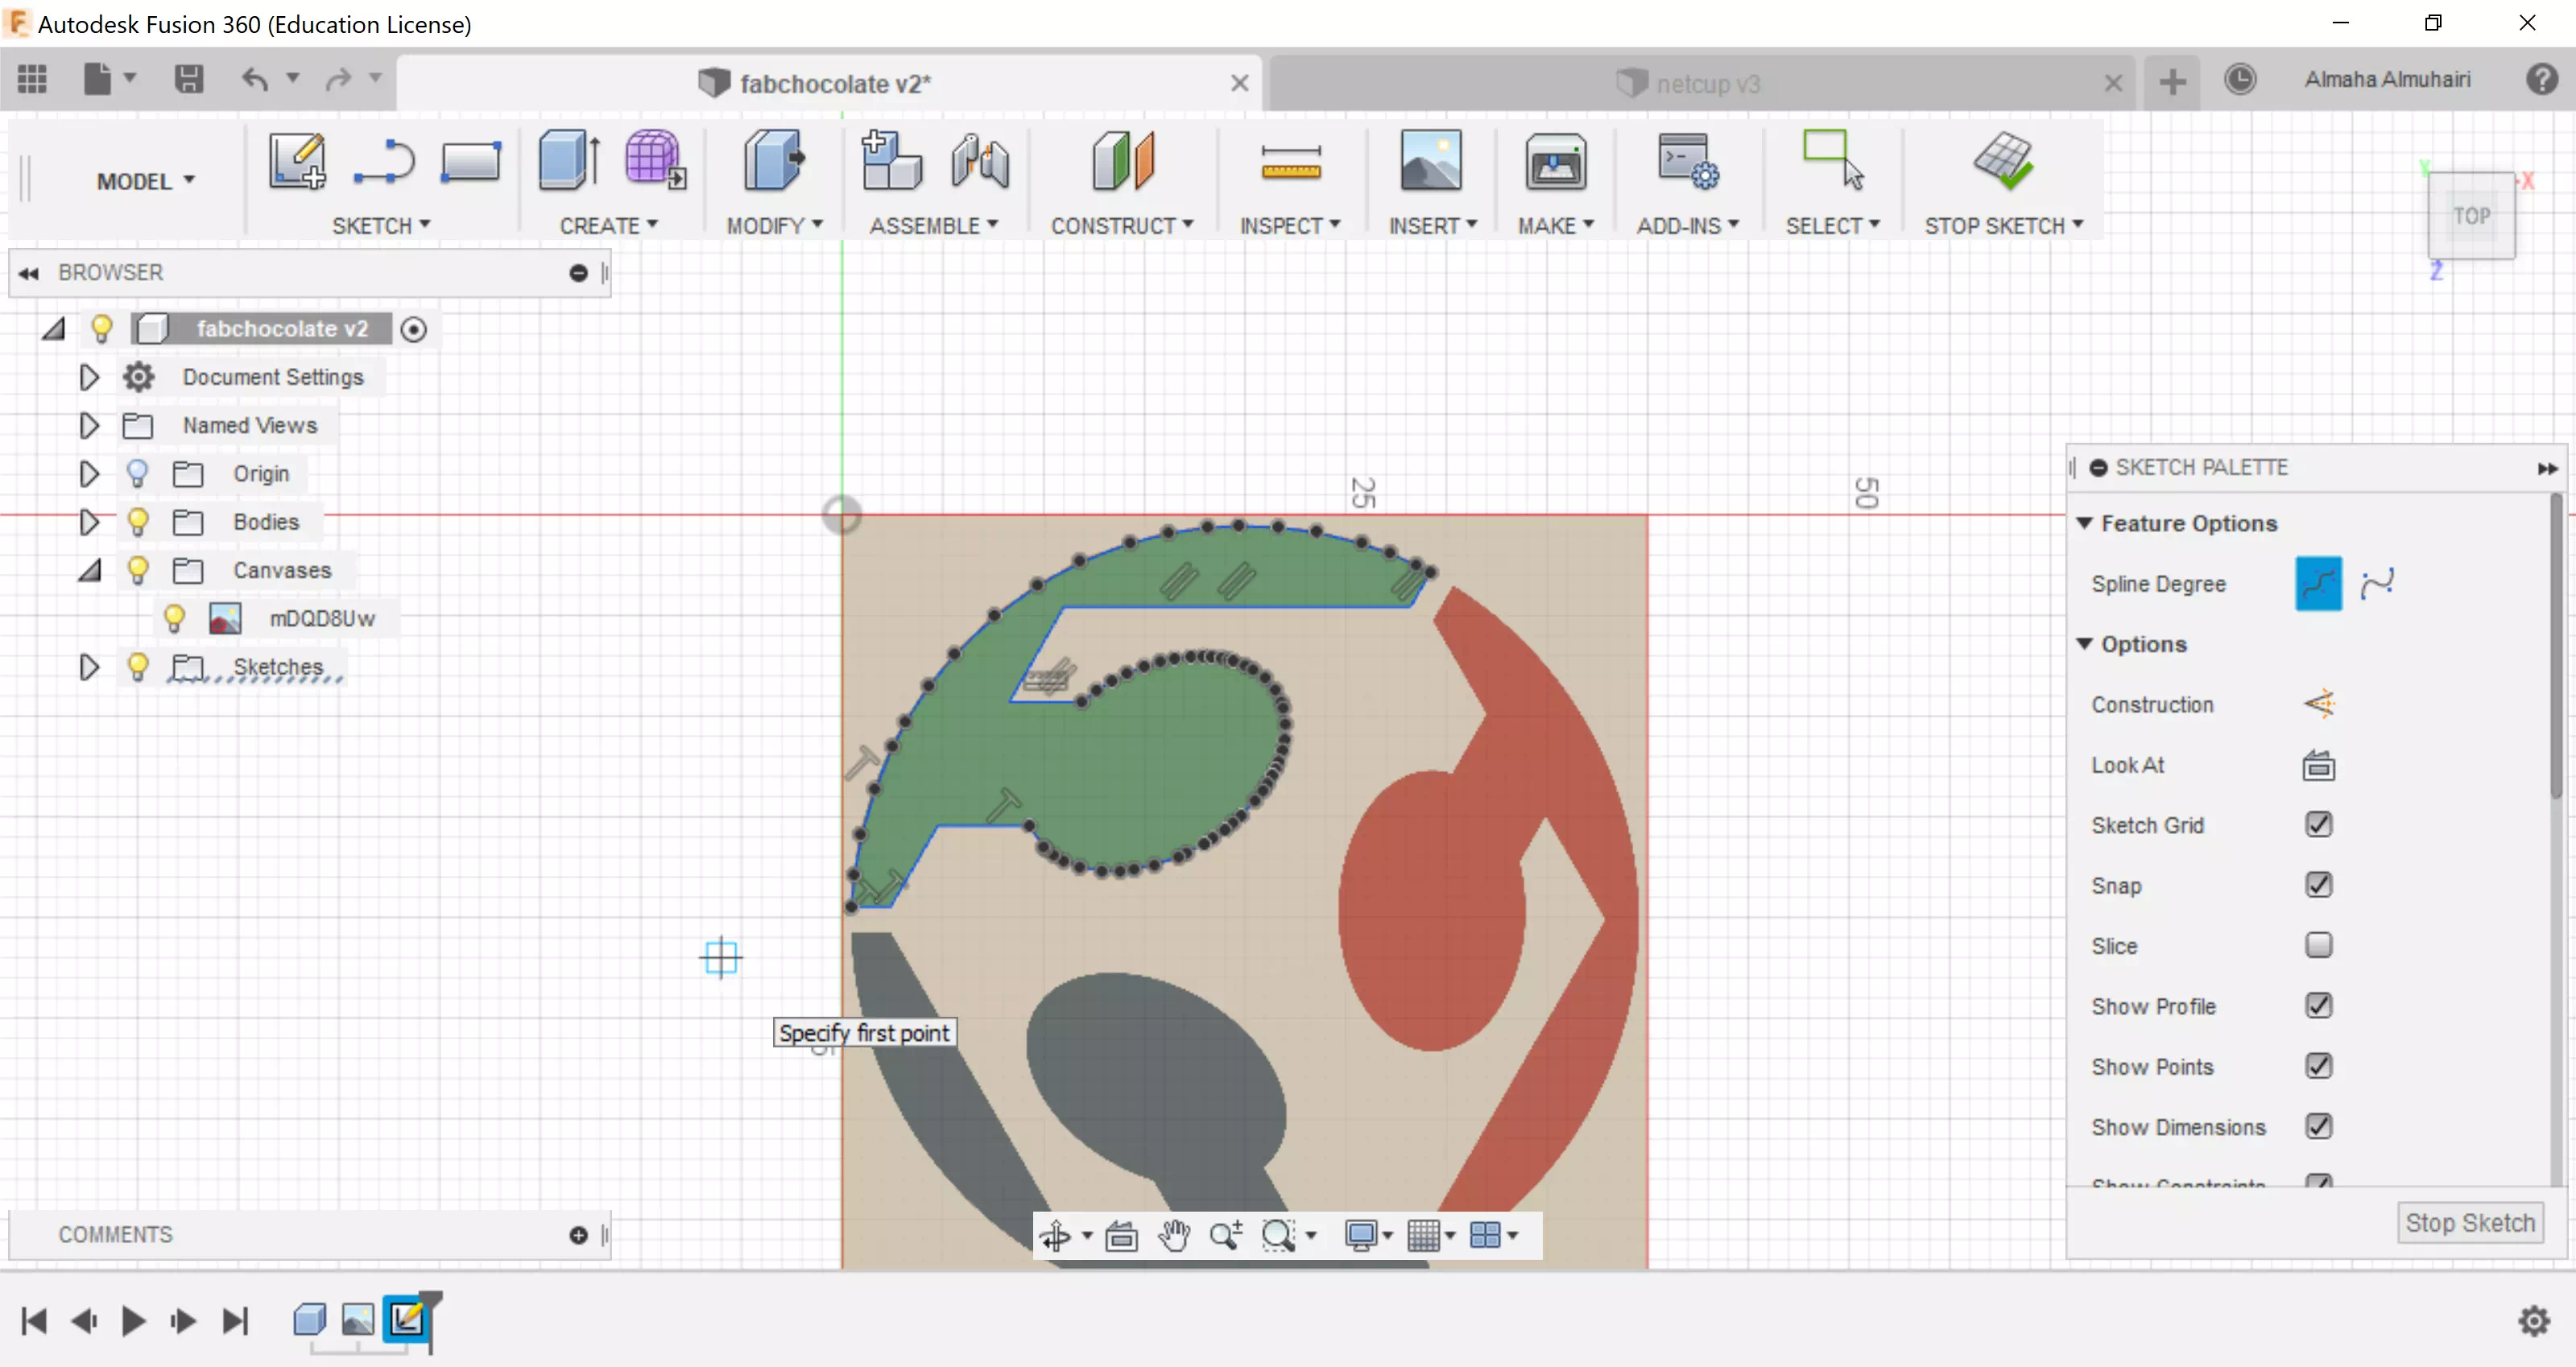The height and width of the screenshot is (1367, 2576).
Task: Hide the Bodies folder via lightbulb
Action: (138, 521)
